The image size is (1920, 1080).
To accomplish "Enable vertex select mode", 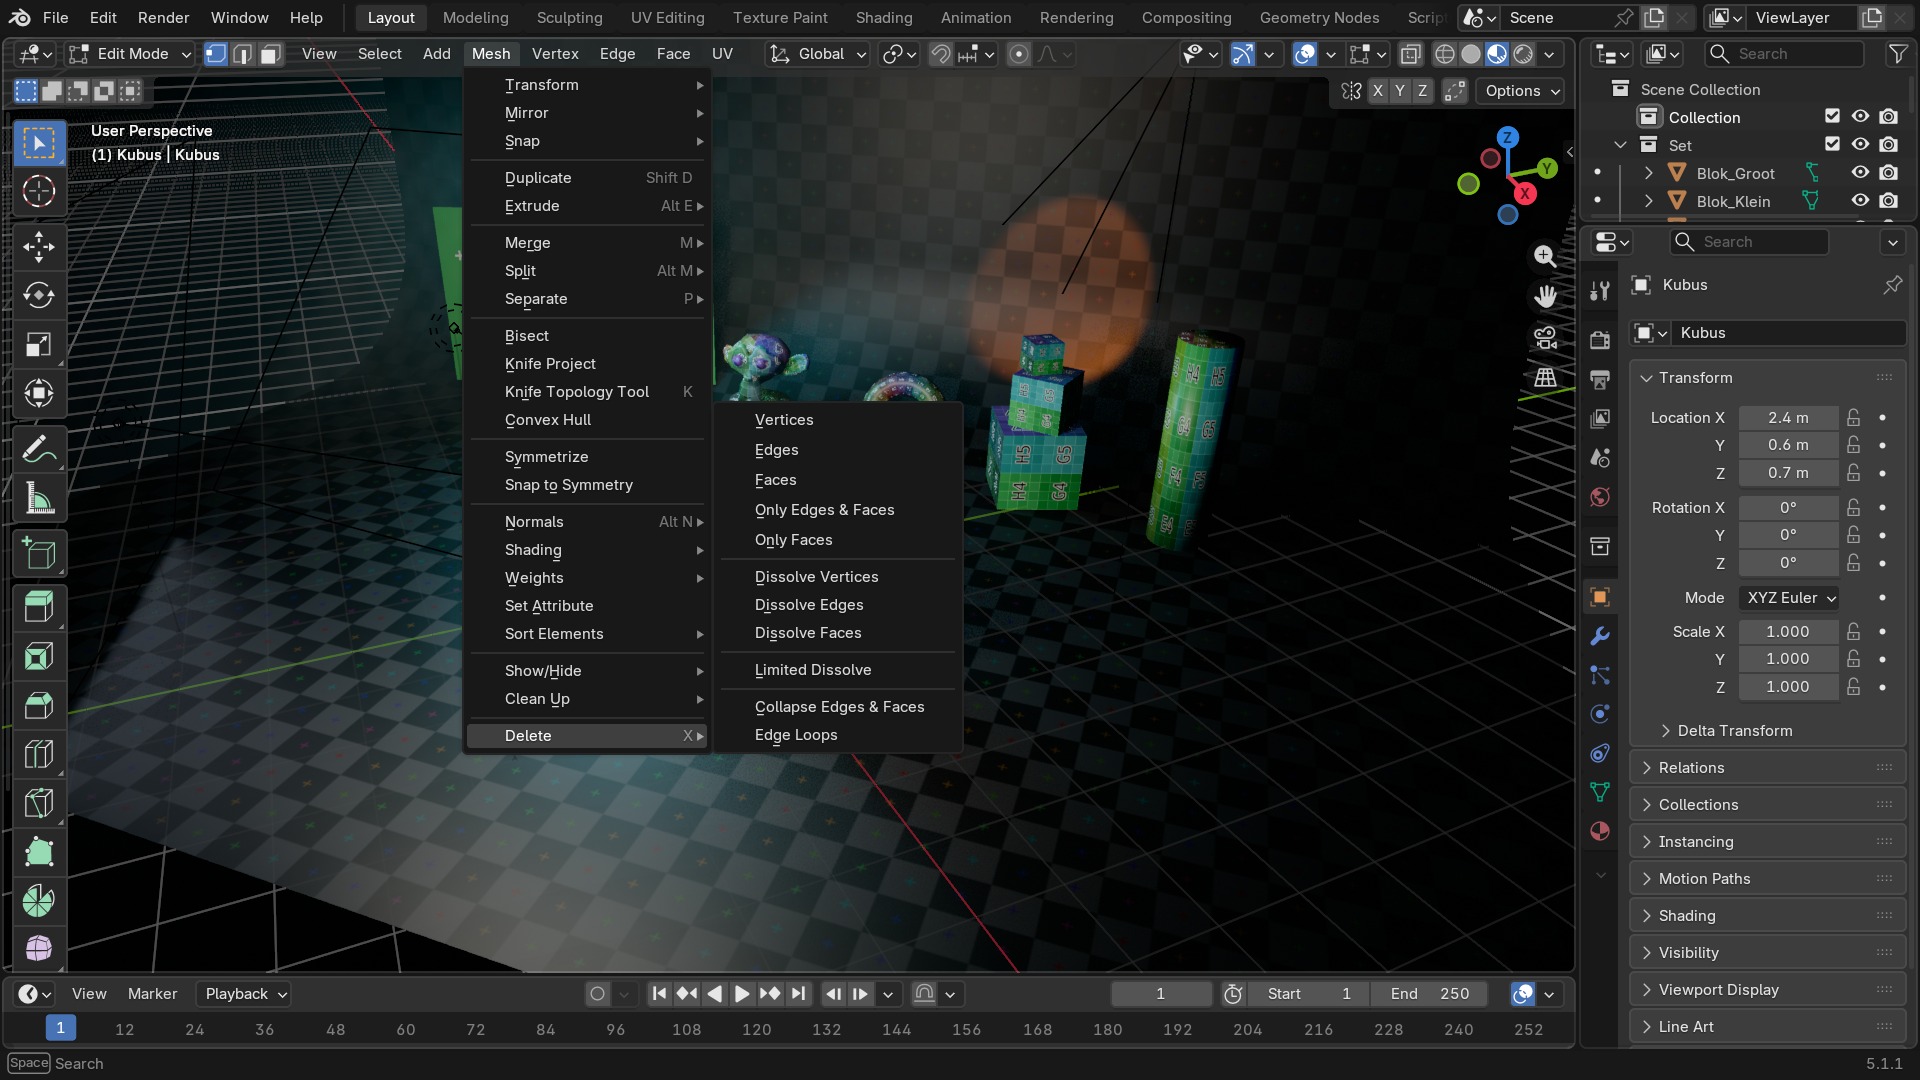I will pos(216,54).
